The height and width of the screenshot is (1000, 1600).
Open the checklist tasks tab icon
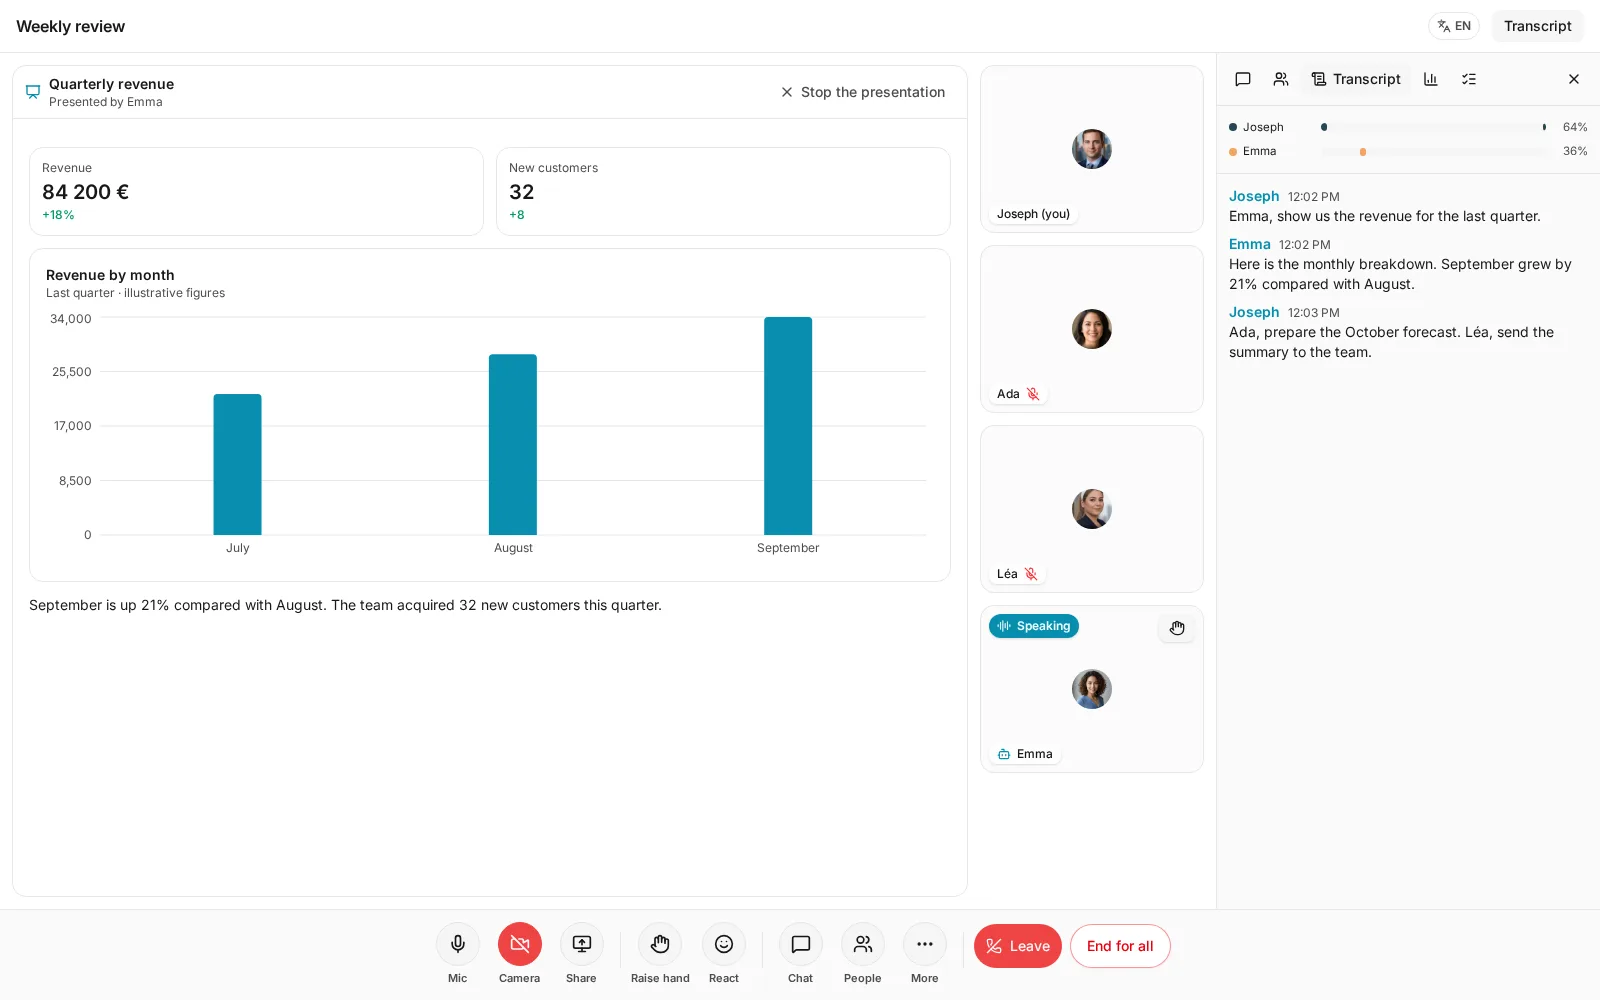(1469, 79)
